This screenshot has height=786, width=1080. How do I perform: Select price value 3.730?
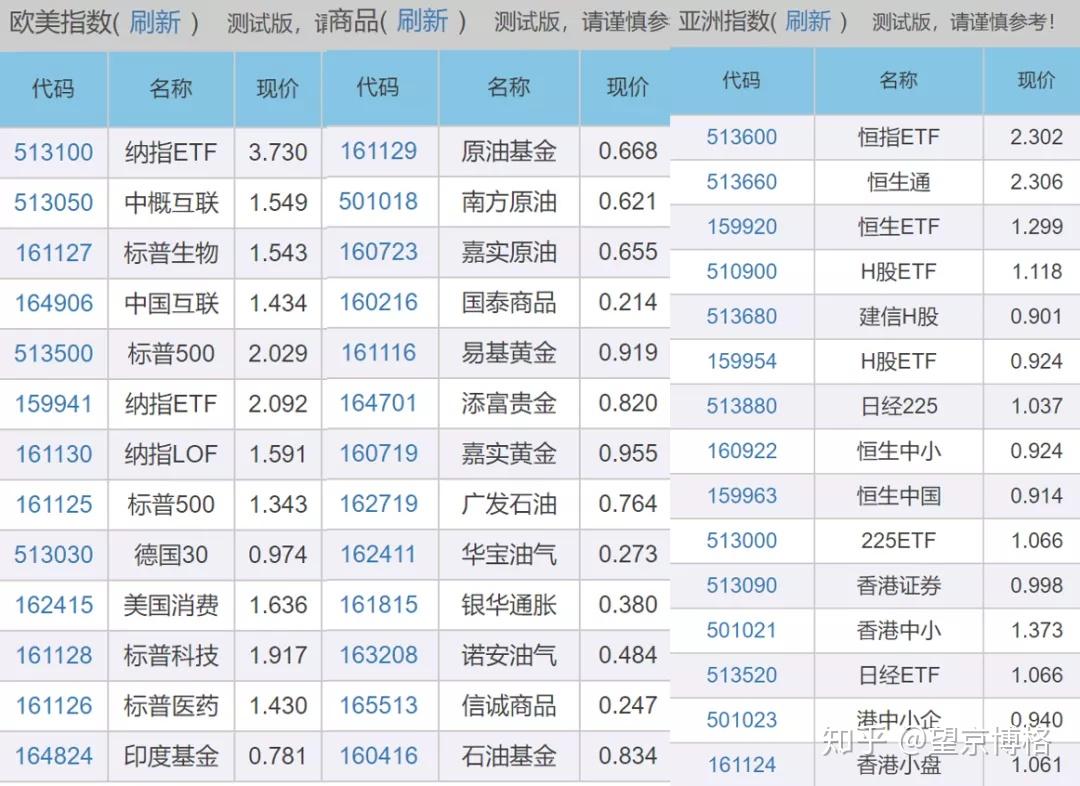tap(278, 152)
